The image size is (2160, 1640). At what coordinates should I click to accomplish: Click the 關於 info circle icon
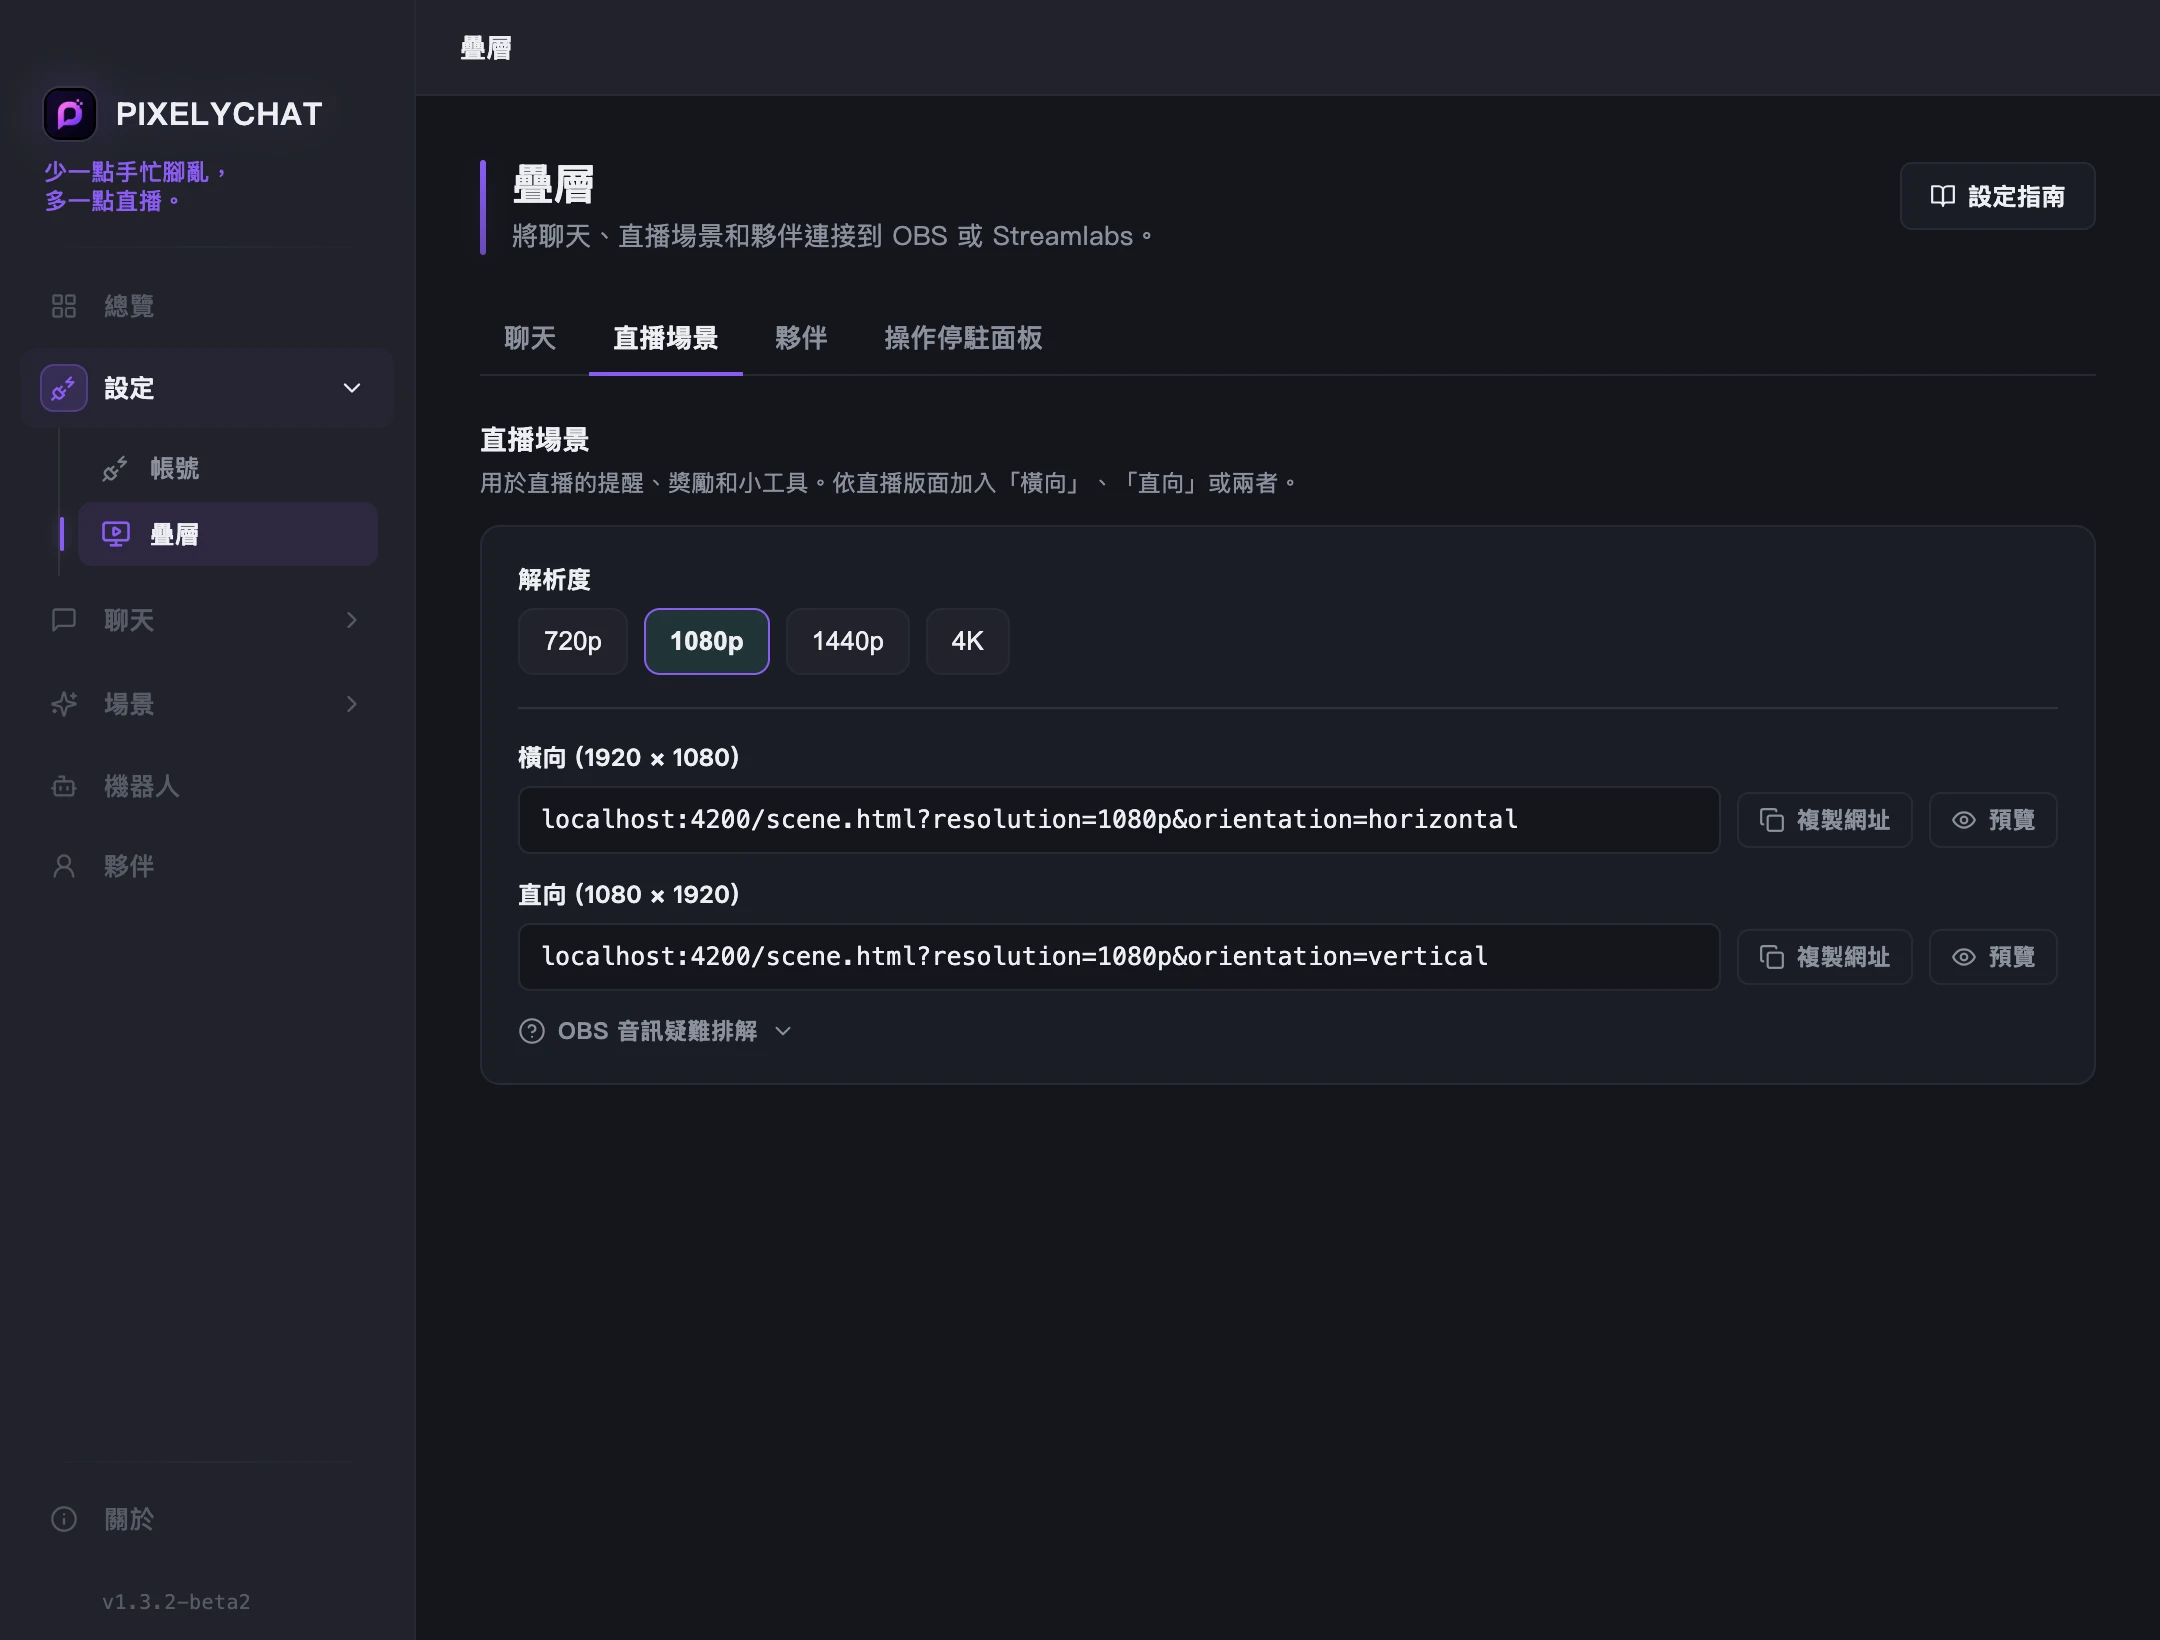(64, 1520)
